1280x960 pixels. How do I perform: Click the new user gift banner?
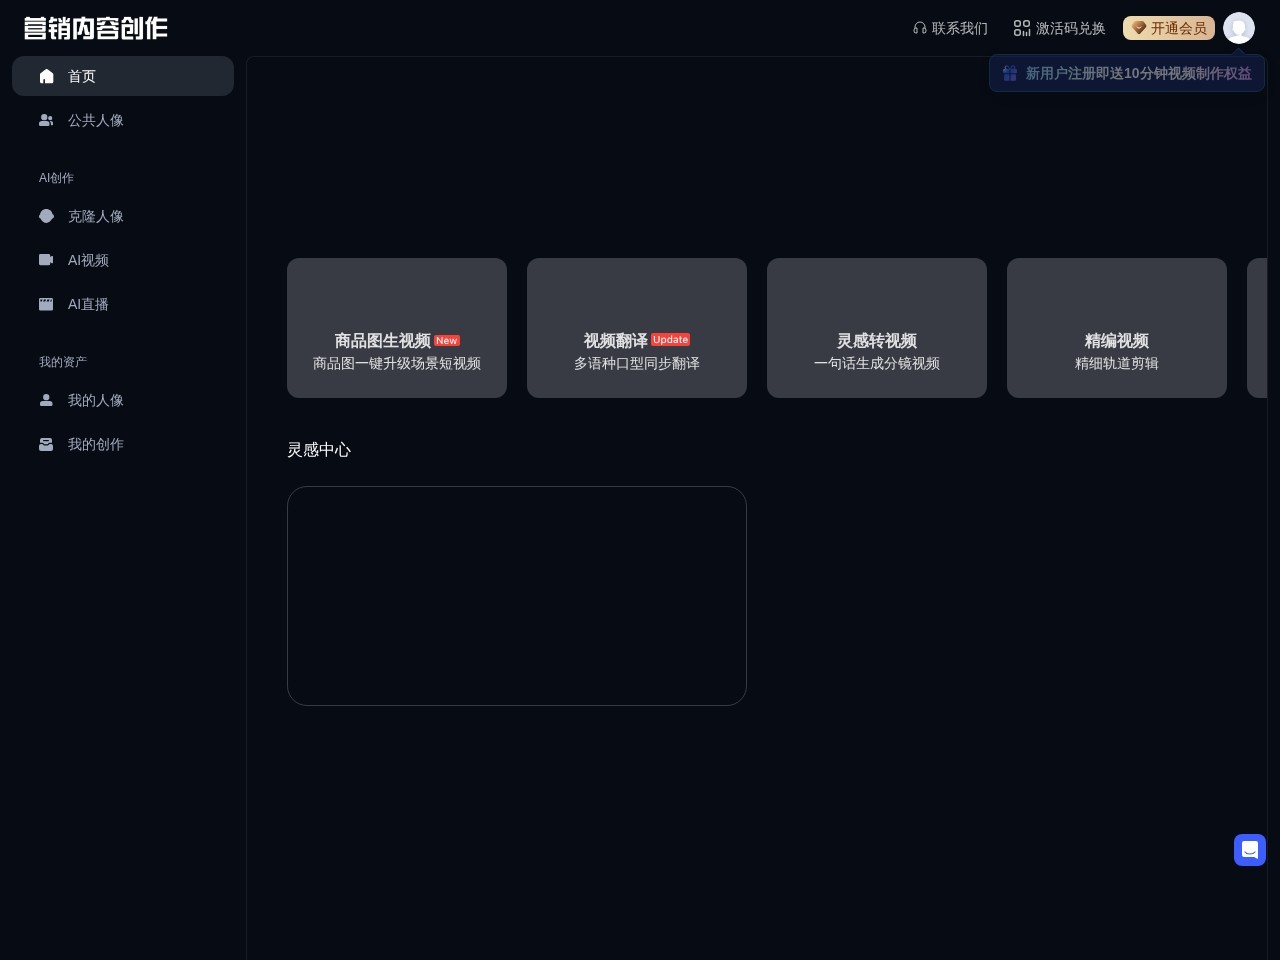point(1127,73)
